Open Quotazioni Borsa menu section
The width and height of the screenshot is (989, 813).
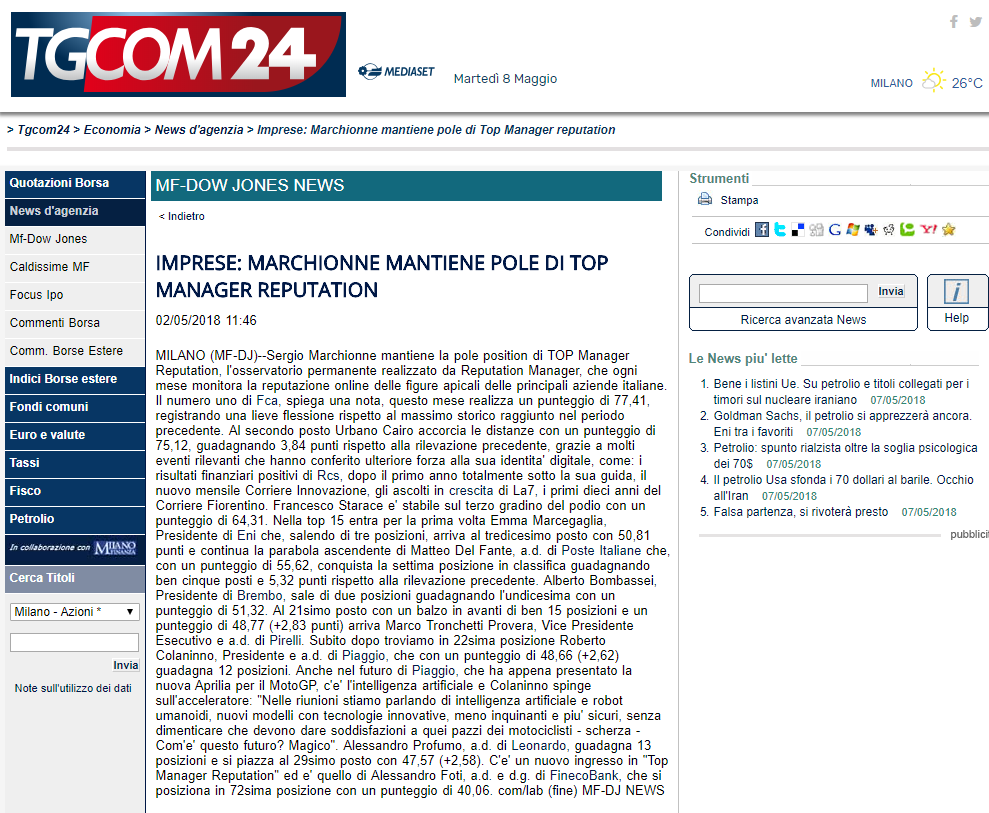coord(75,184)
